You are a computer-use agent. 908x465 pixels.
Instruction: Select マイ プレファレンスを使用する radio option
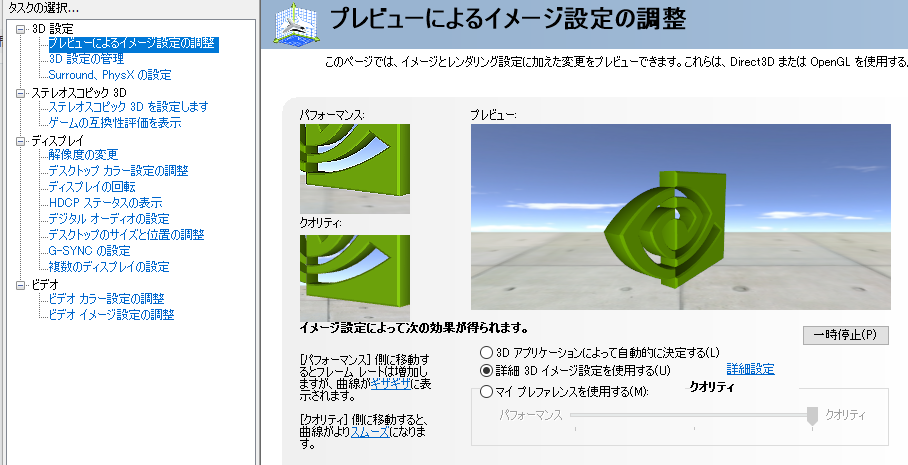point(486,392)
